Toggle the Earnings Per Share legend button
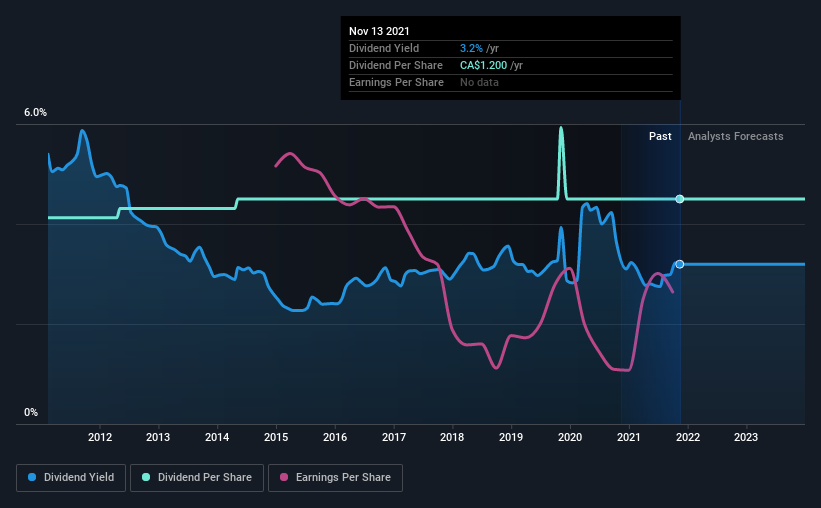Viewport: 821px width, 508px height. pyautogui.click(x=335, y=478)
